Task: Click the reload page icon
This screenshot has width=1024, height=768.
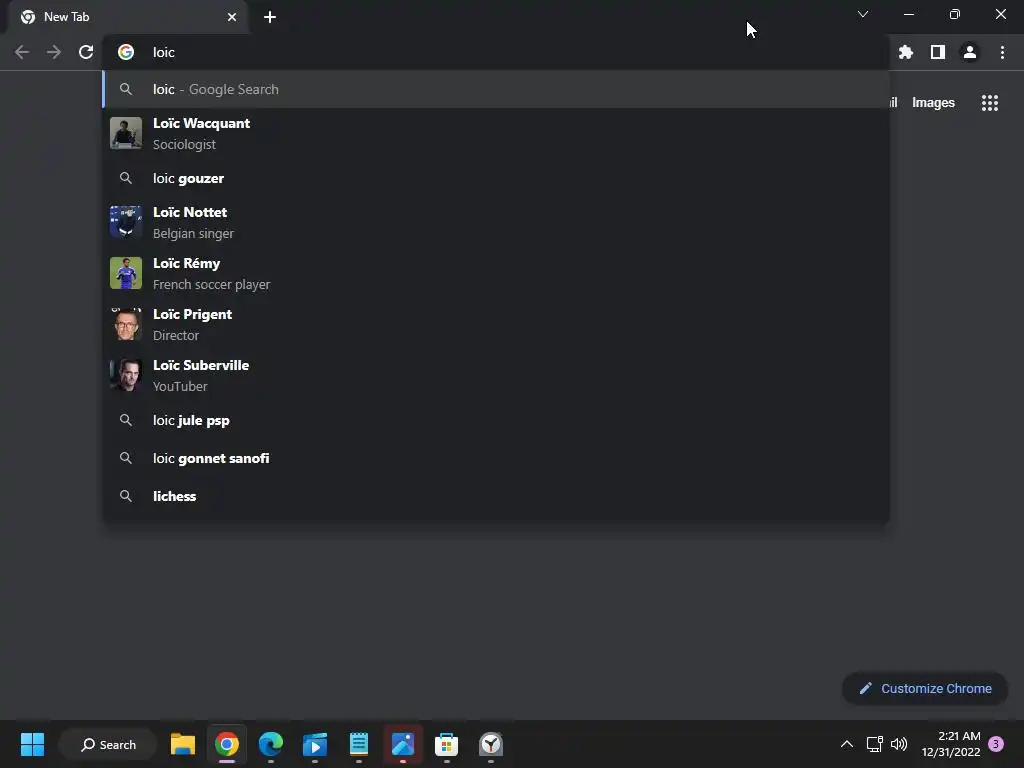Action: pyautogui.click(x=86, y=52)
